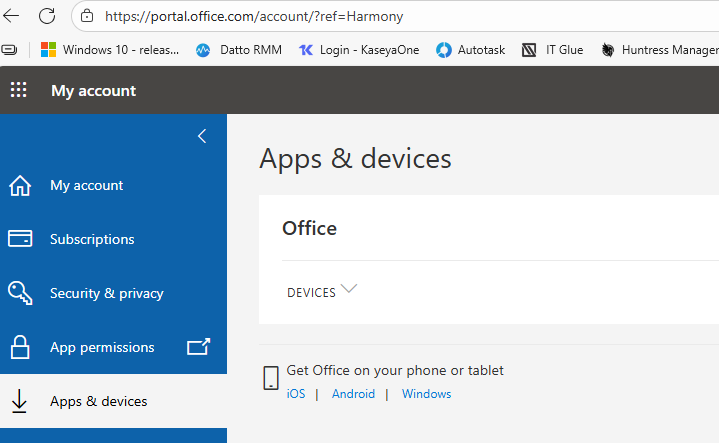Click the Office section heading

pyautogui.click(x=310, y=228)
